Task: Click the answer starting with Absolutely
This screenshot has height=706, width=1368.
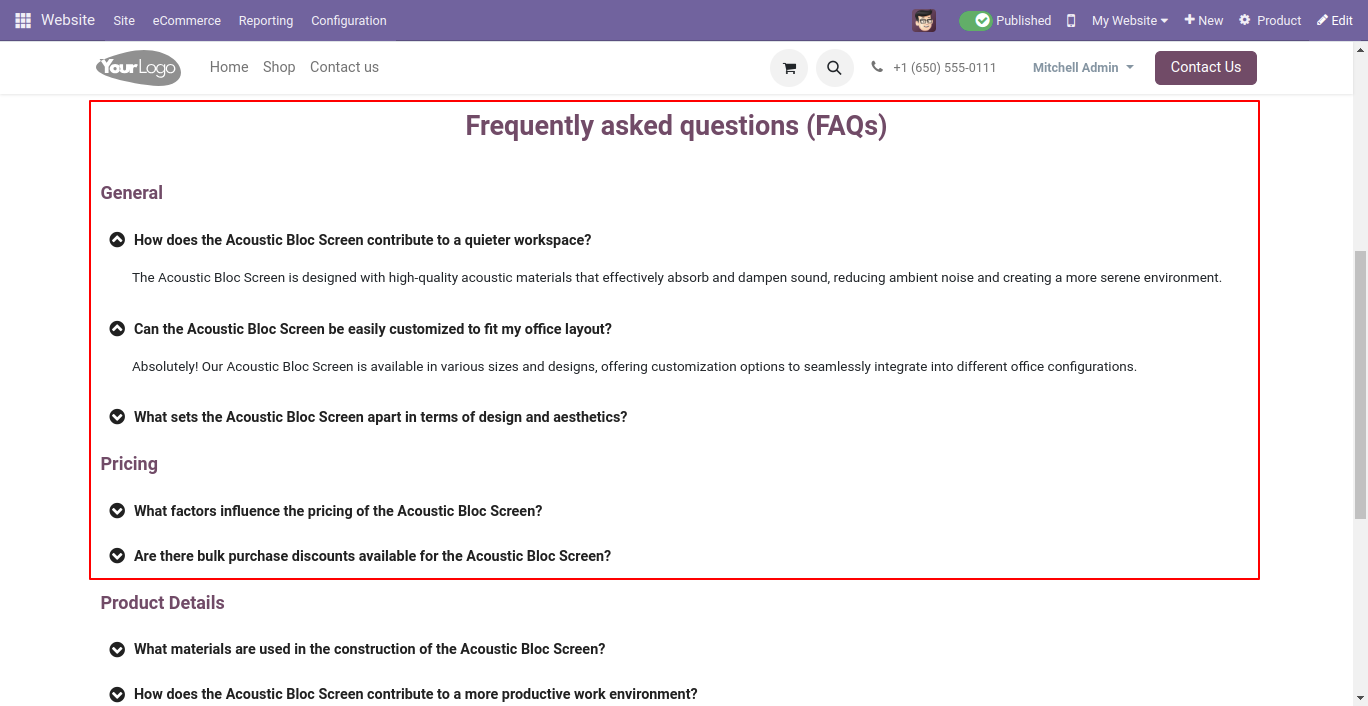Action: (634, 367)
